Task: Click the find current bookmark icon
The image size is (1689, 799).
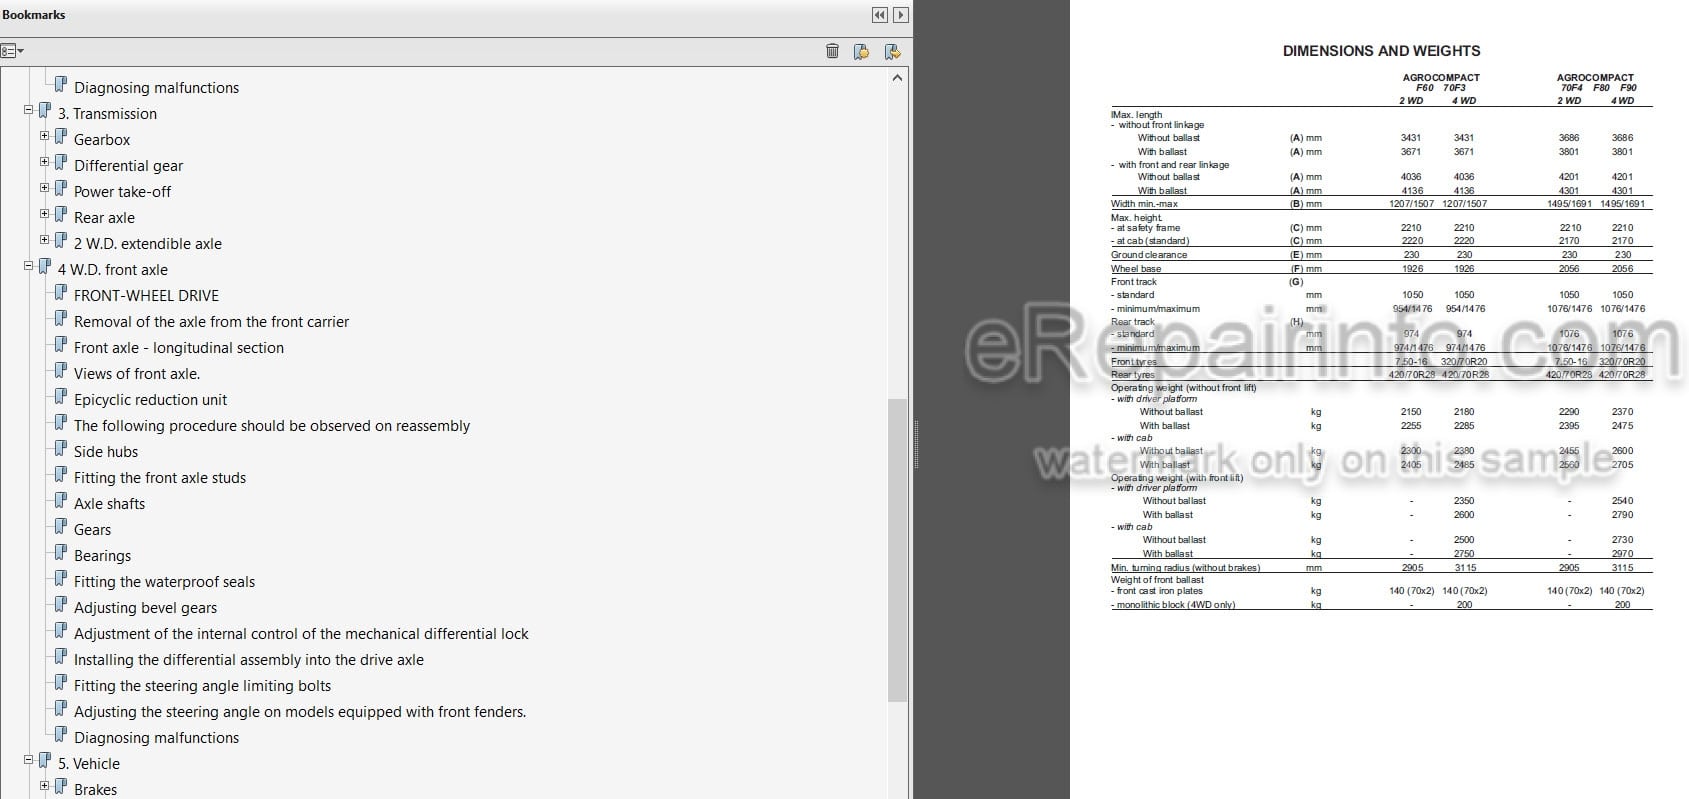Action: [x=892, y=51]
